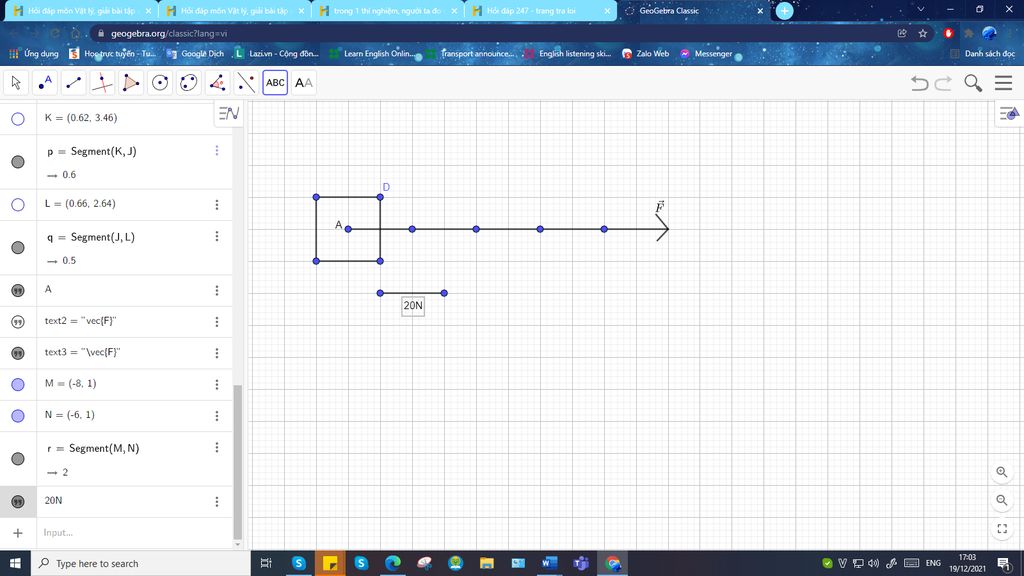Open the Zalo Web bookmark
This screenshot has width=1024, height=576.
coord(645,54)
